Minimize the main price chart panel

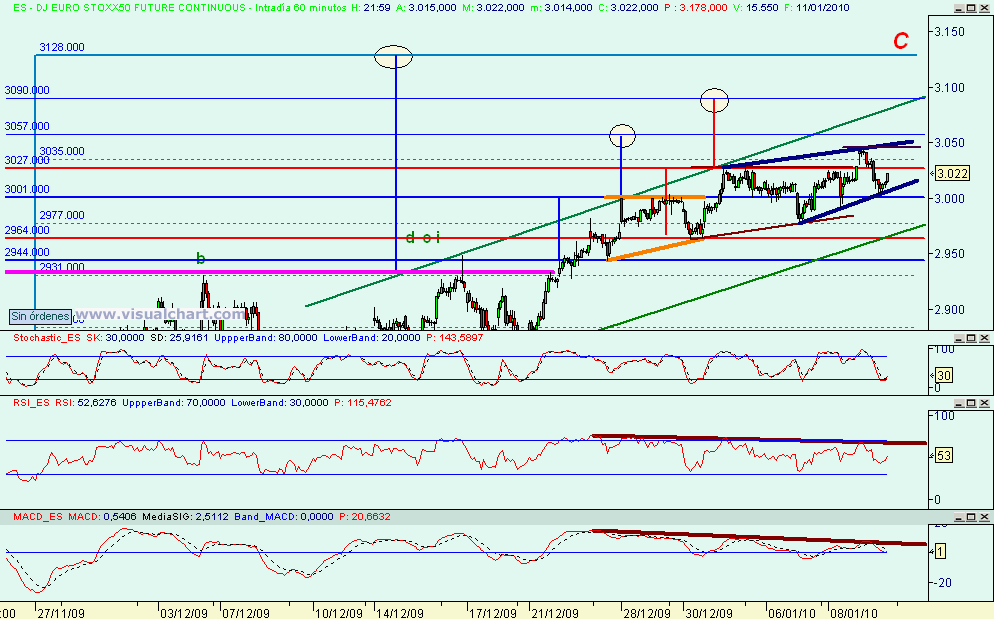(958, 8)
